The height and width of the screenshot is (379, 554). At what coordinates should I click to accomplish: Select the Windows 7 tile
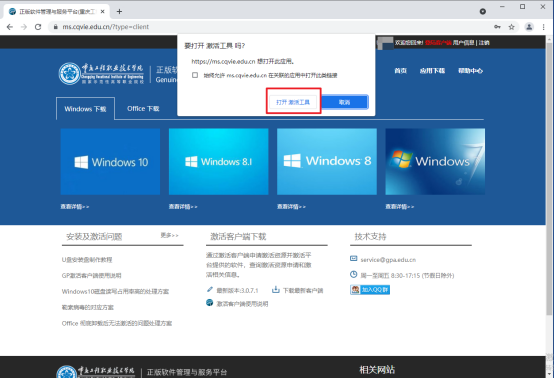pos(435,161)
